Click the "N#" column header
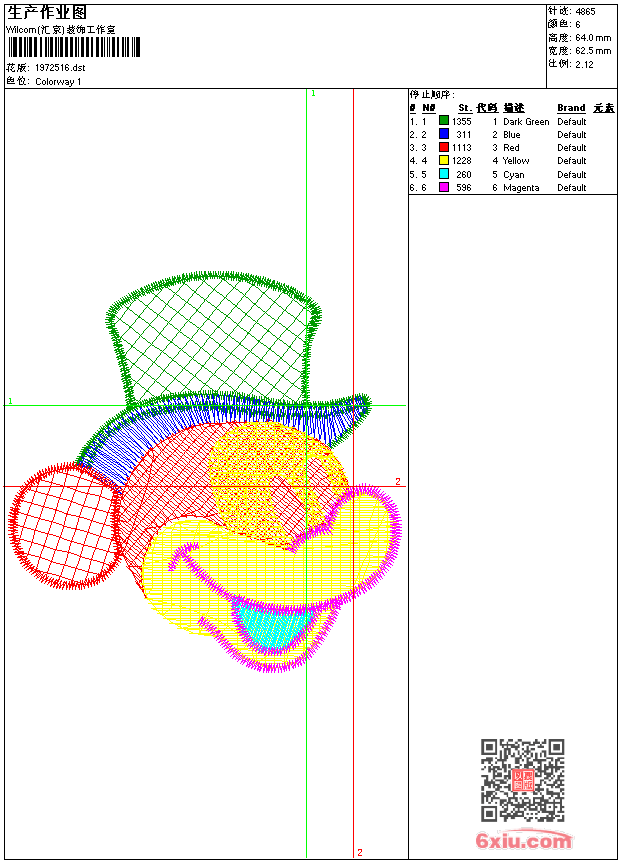 point(429,108)
